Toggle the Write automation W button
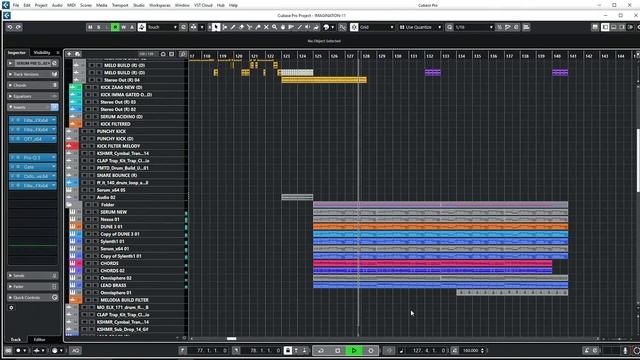This screenshot has width=640, height=360. [124, 27]
